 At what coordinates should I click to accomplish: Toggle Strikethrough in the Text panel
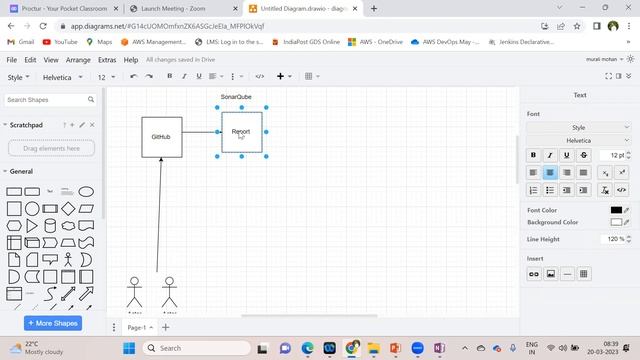(584, 155)
